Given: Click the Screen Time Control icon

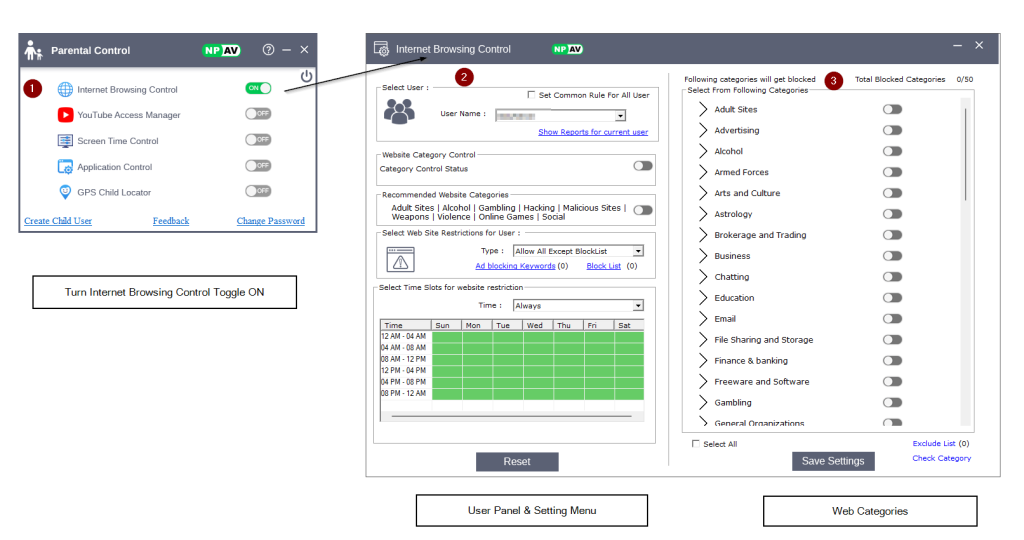Looking at the screenshot, I should pos(65,141).
